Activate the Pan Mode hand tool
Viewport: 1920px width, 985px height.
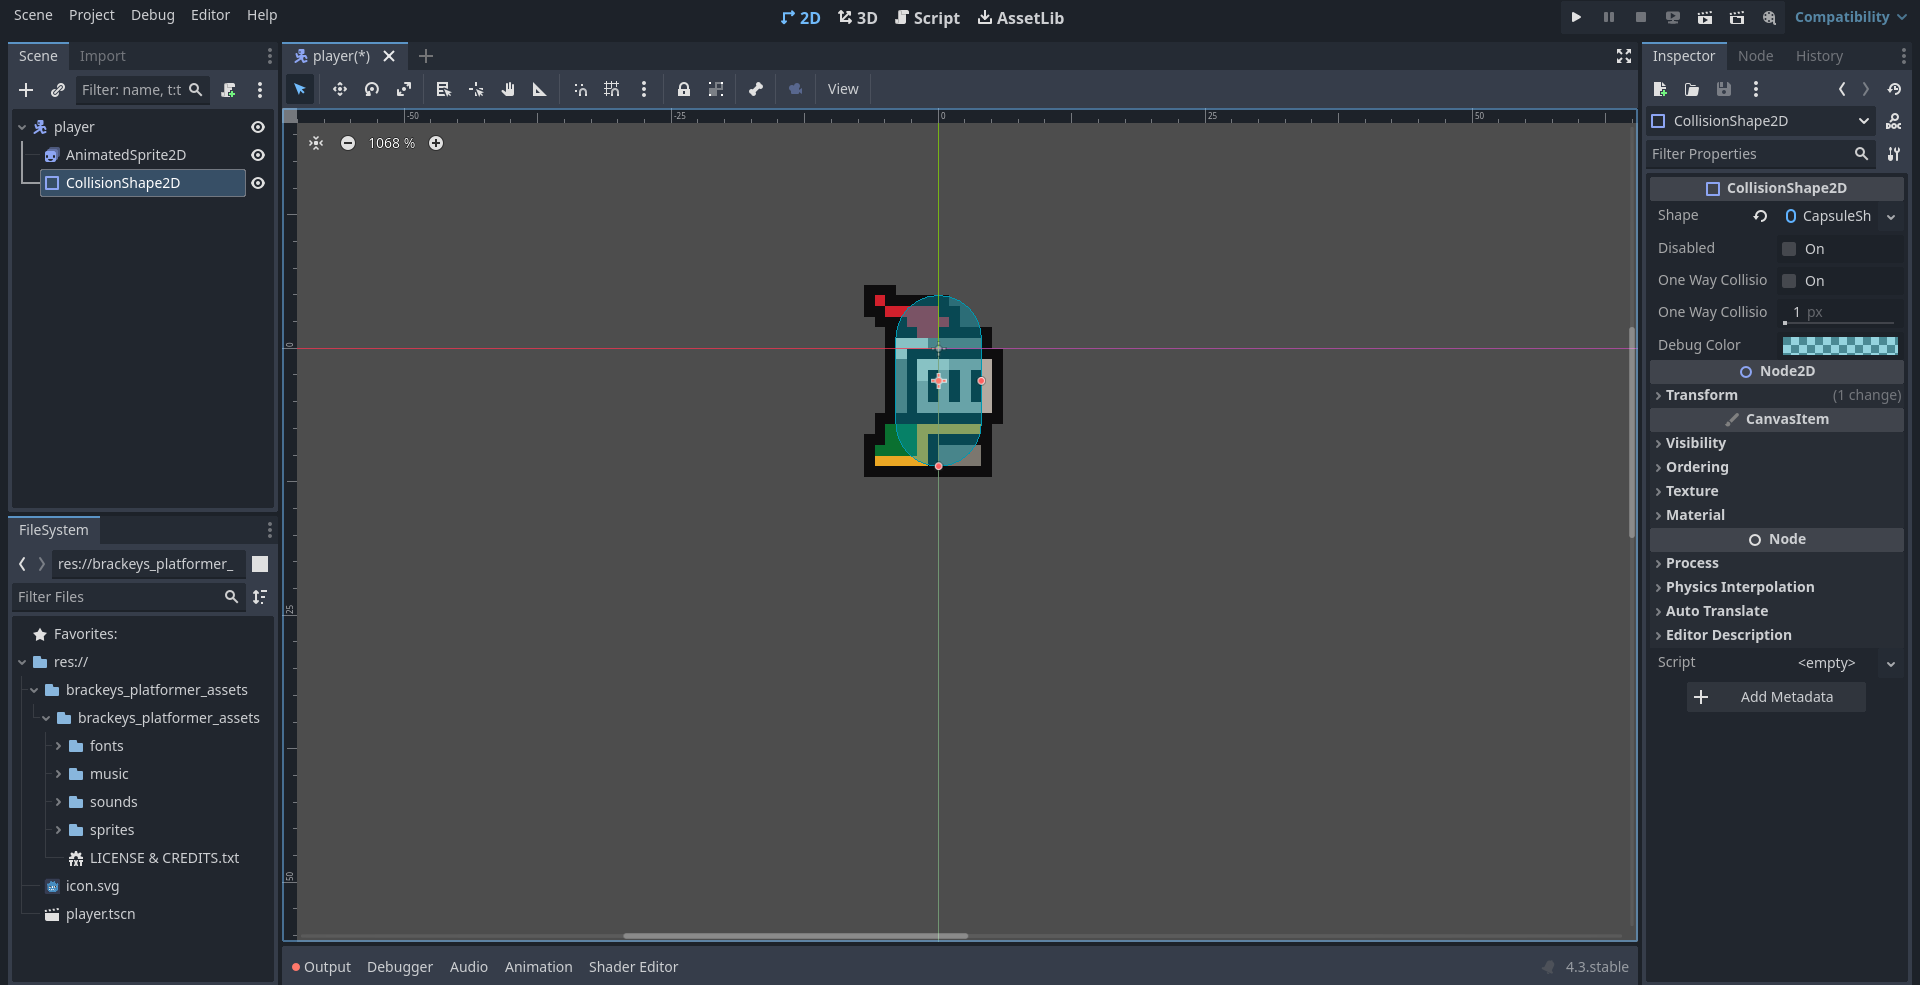point(508,89)
